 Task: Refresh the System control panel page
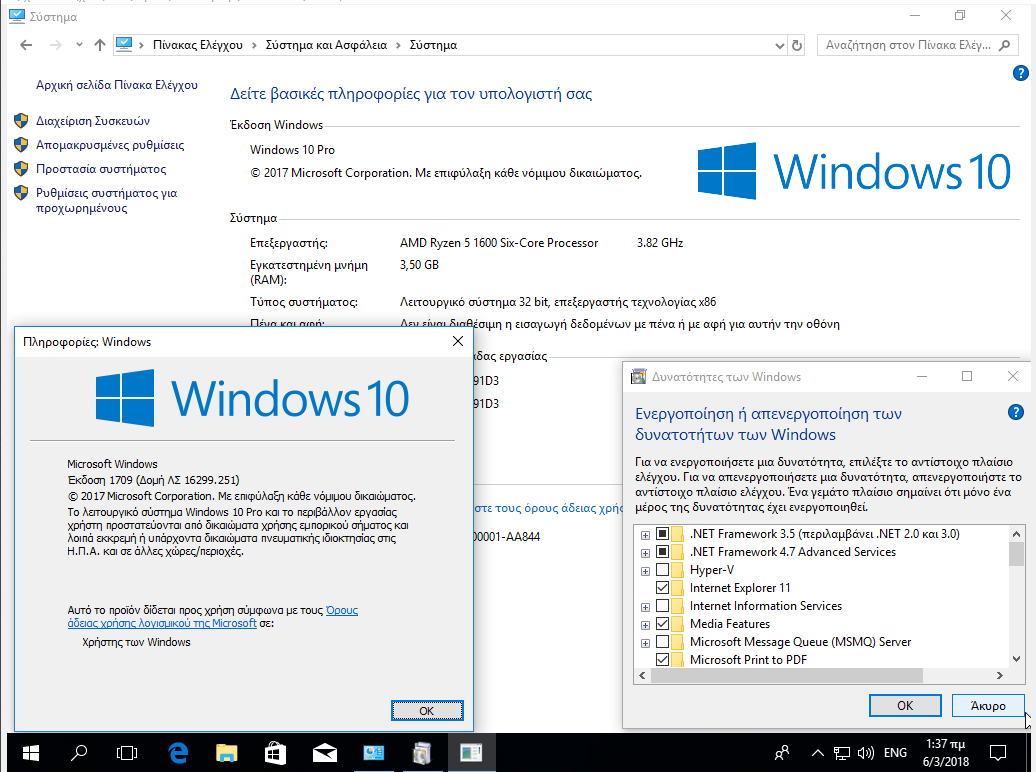click(797, 45)
